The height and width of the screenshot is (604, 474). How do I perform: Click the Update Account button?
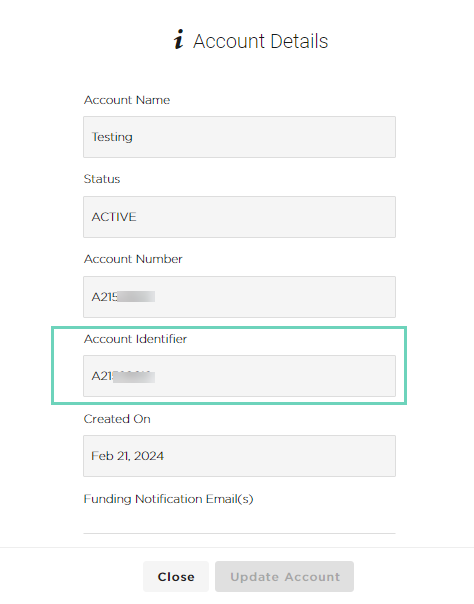click(285, 577)
